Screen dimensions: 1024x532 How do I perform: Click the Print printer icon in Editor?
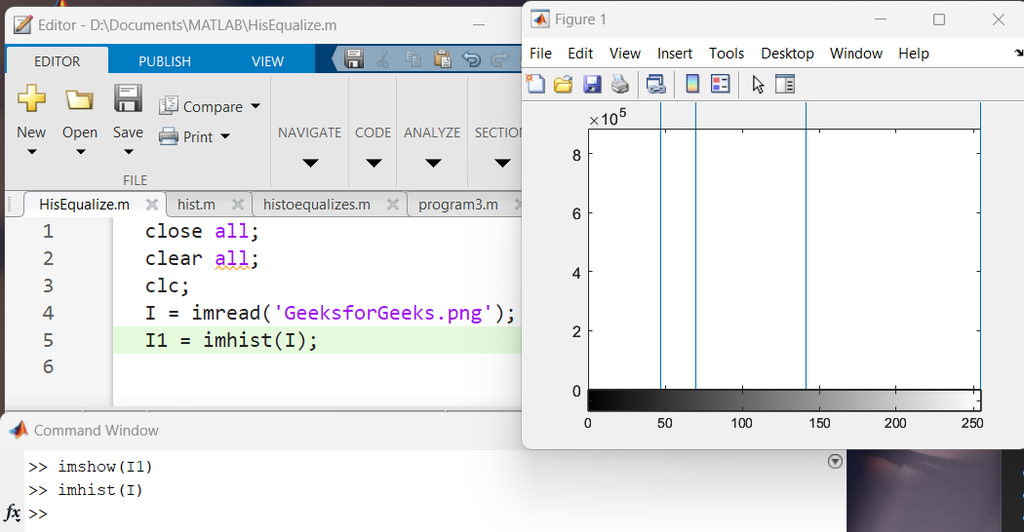click(168, 136)
